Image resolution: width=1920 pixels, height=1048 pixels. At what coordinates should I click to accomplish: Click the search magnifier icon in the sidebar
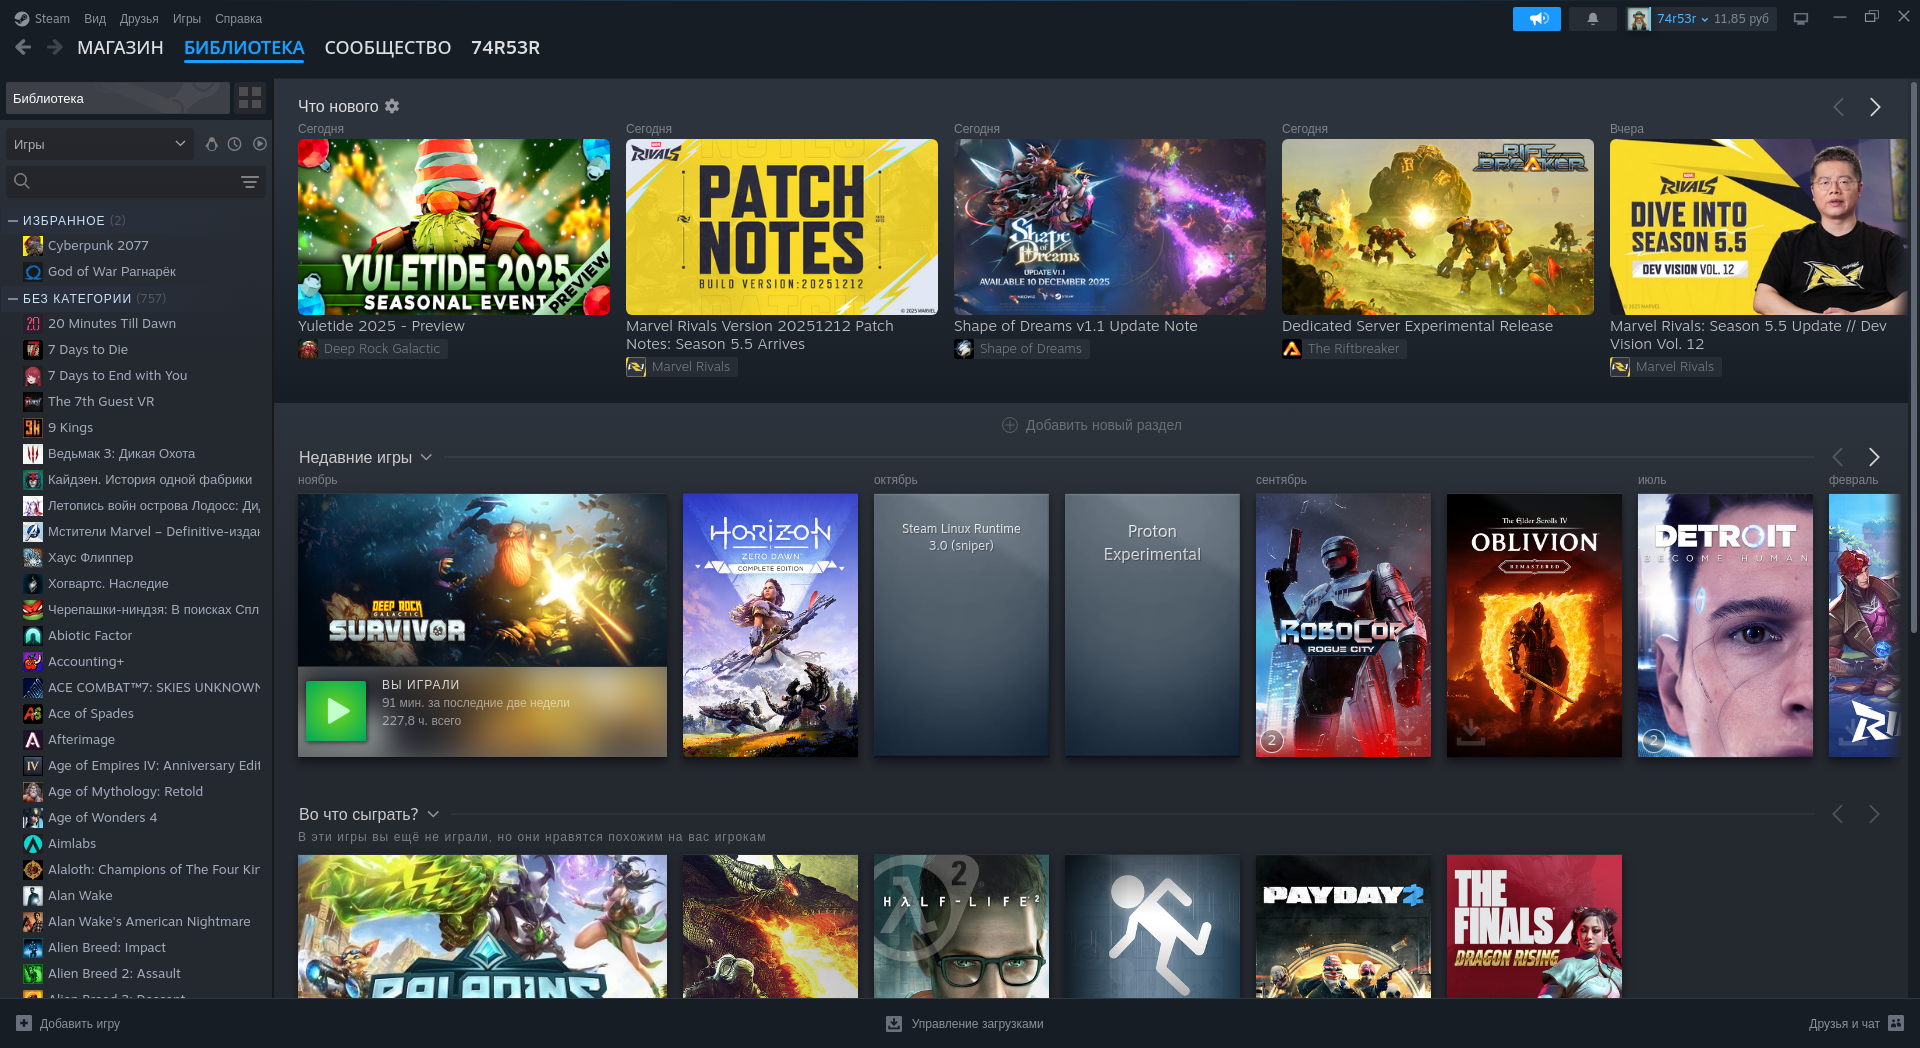pos(22,181)
